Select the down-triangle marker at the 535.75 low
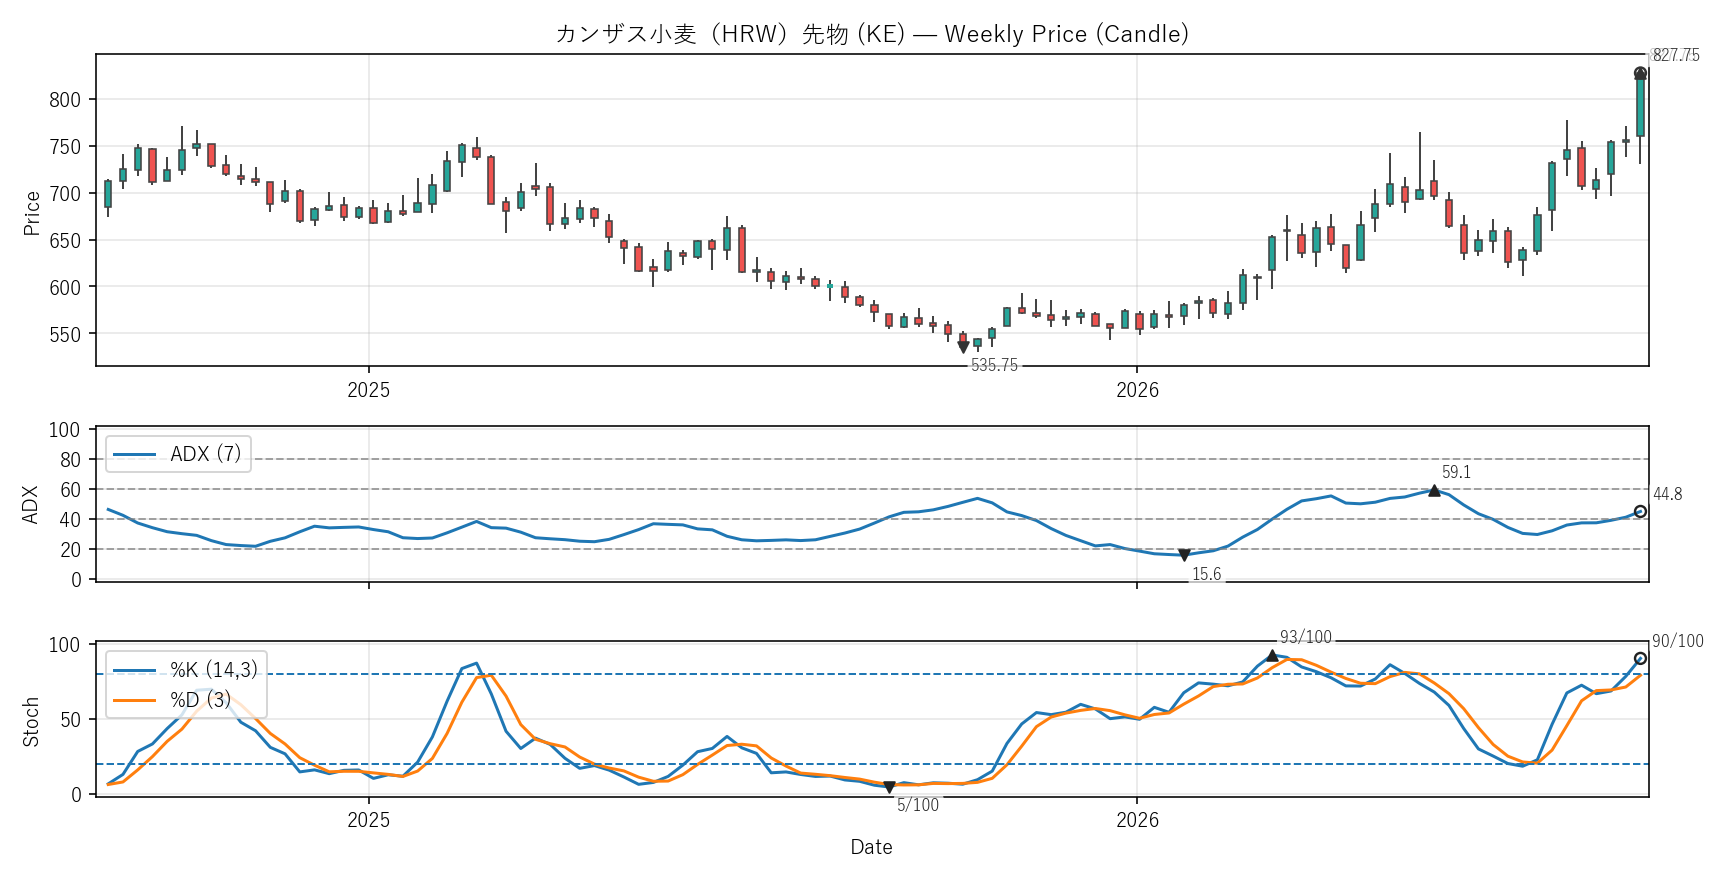The height and width of the screenshot is (878, 1728). point(963,347)
